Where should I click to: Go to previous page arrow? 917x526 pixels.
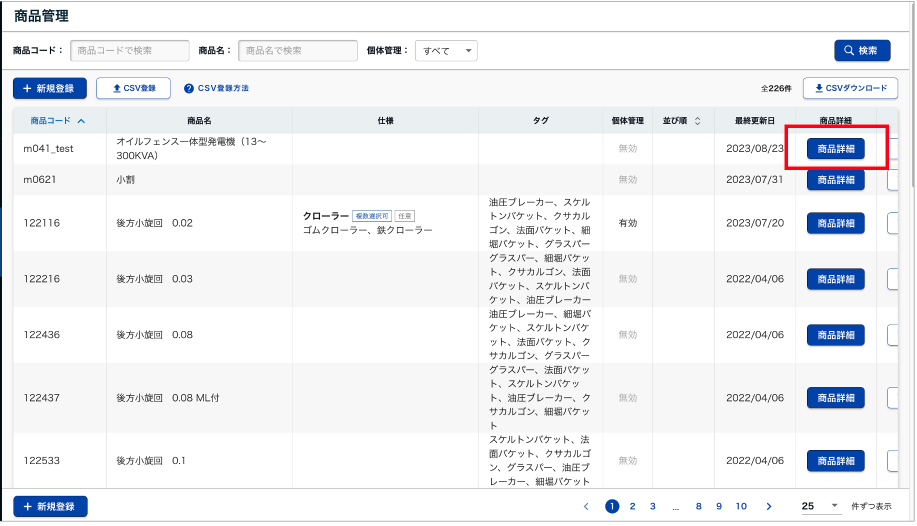click(587, 506)
